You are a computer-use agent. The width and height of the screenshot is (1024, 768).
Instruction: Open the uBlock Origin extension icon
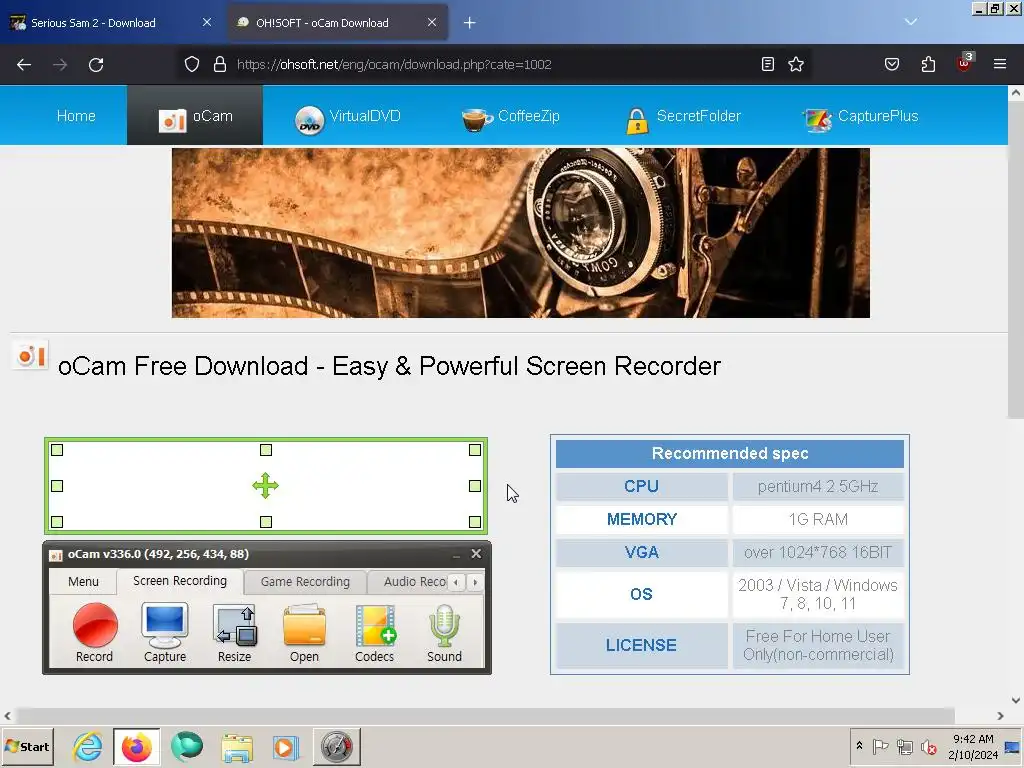(x=965, y=63)
